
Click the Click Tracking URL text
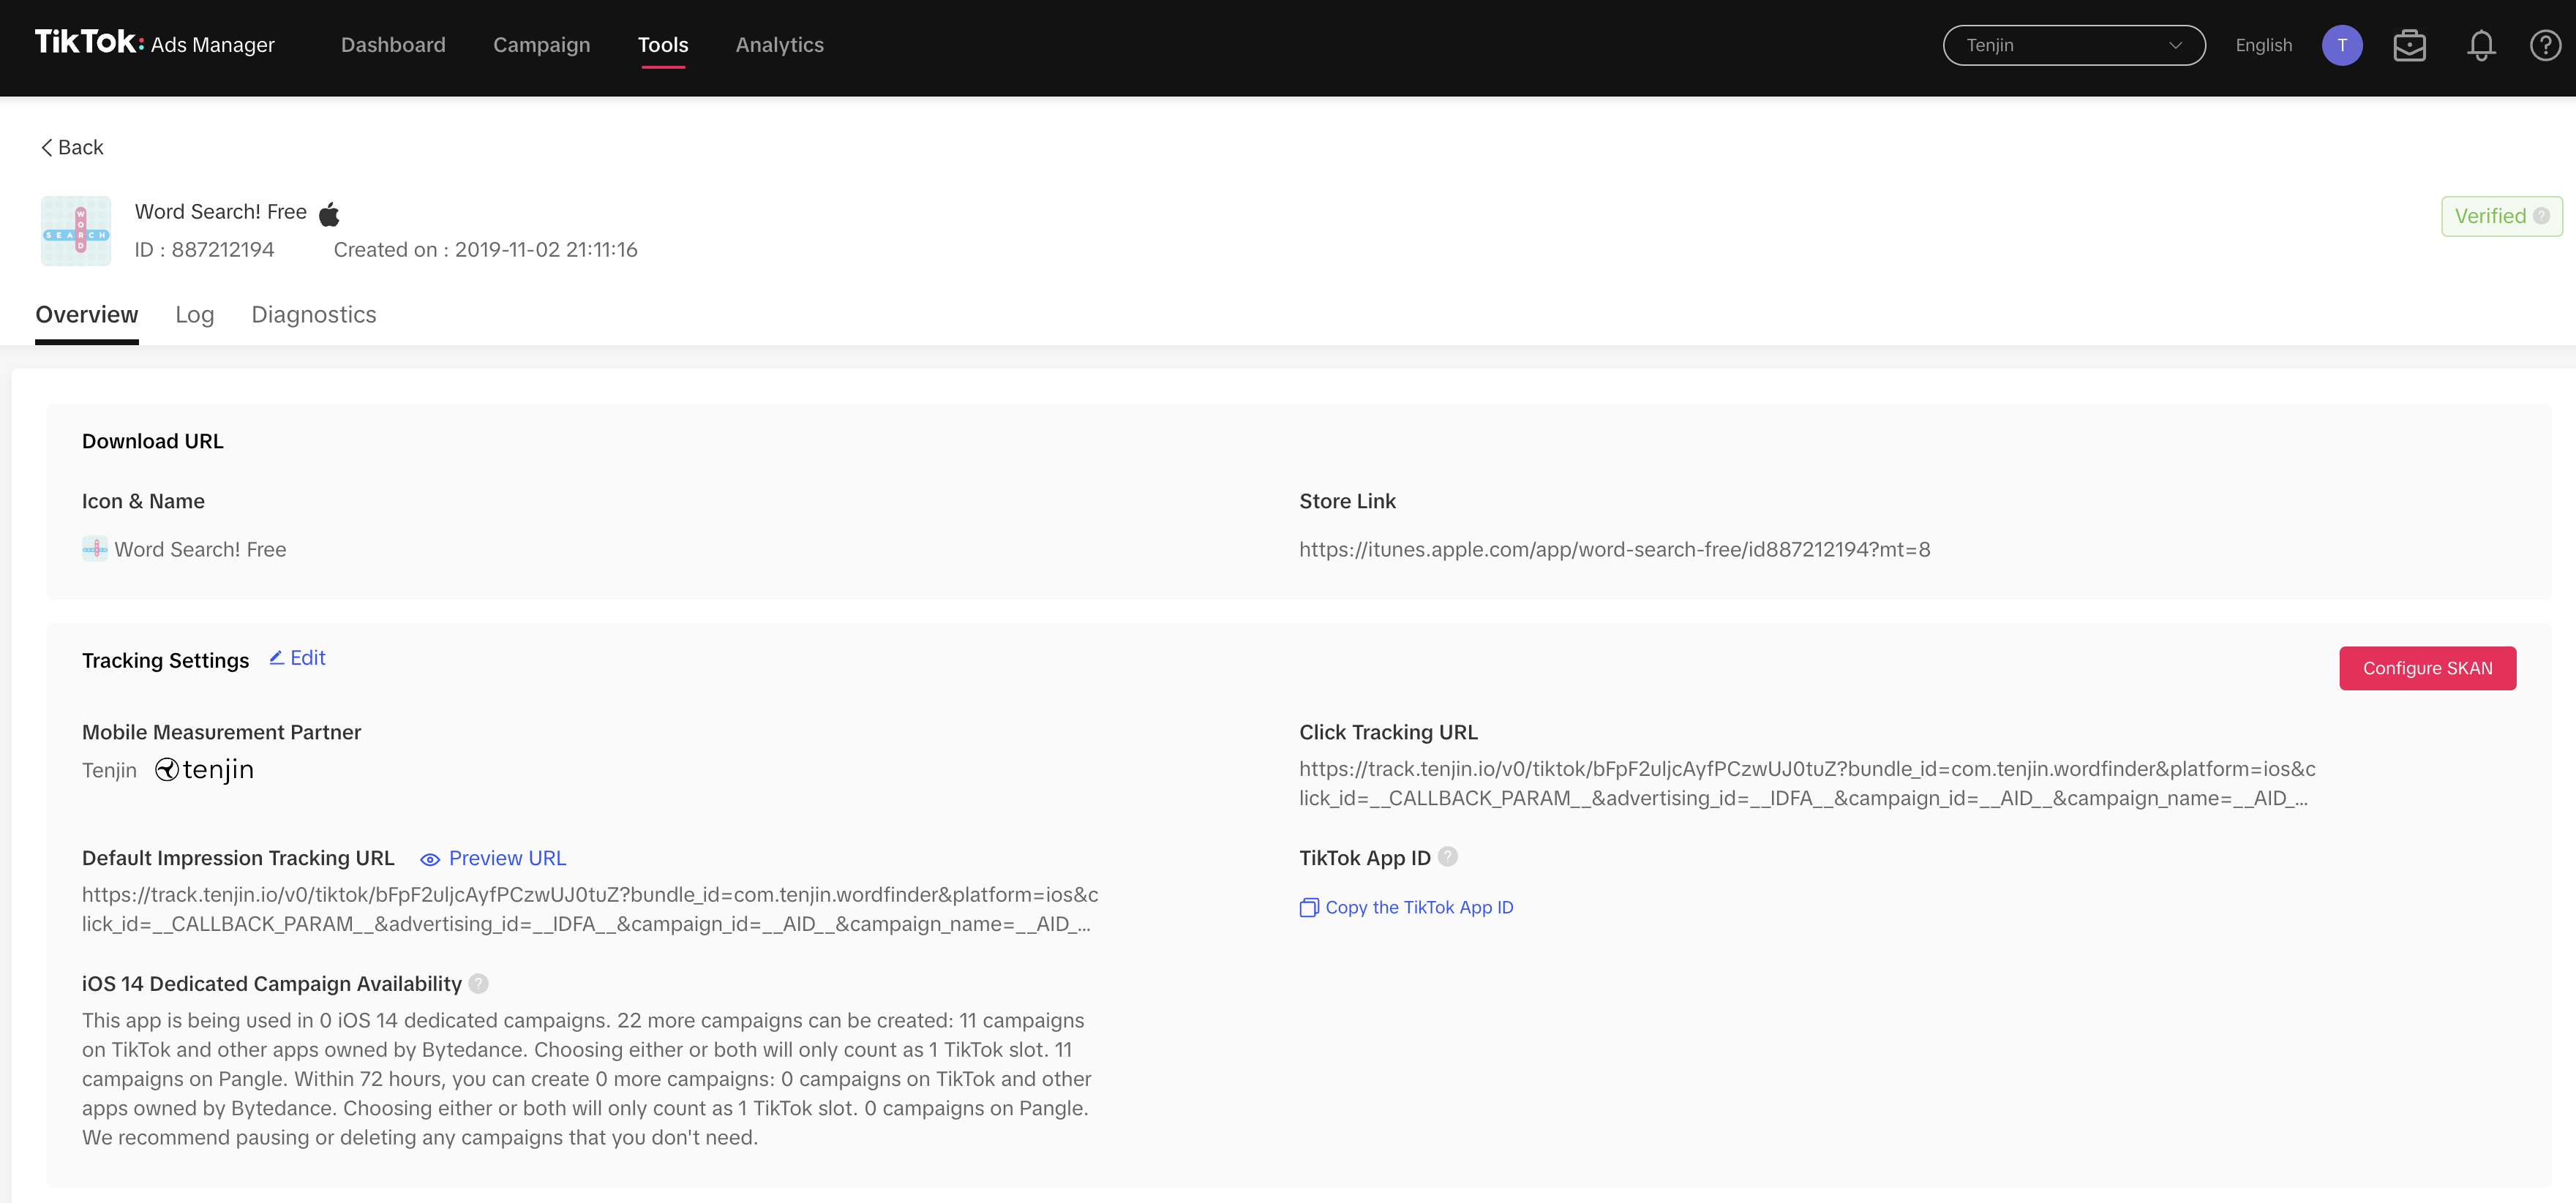pos(1808,783)
